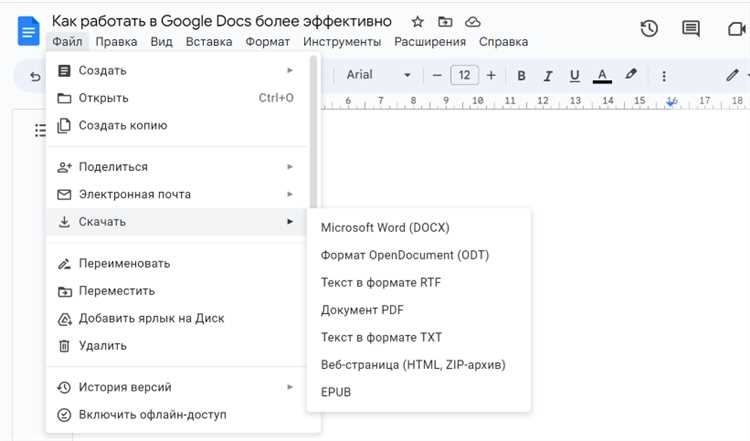Open the Расширения menu
Viewport: 750px width, 441px height.
(430, 42)
